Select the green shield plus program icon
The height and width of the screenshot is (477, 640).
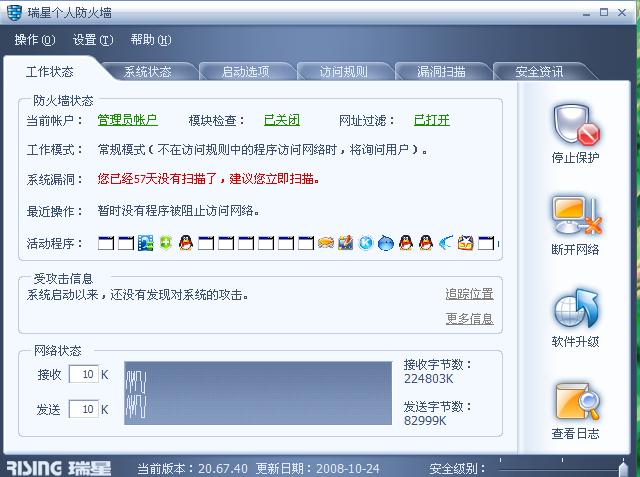click(166, 243)
